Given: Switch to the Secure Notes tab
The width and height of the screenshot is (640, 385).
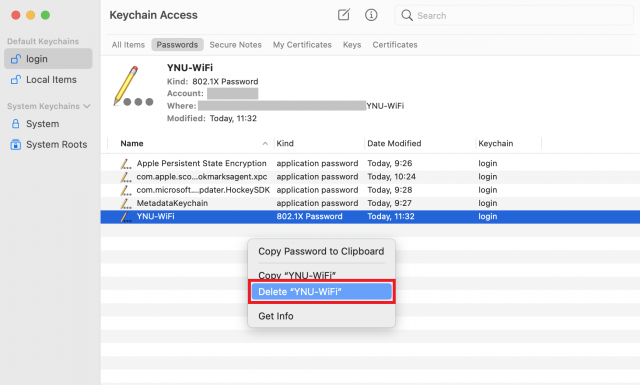Looking at the screenshot, I should (236, 45).
